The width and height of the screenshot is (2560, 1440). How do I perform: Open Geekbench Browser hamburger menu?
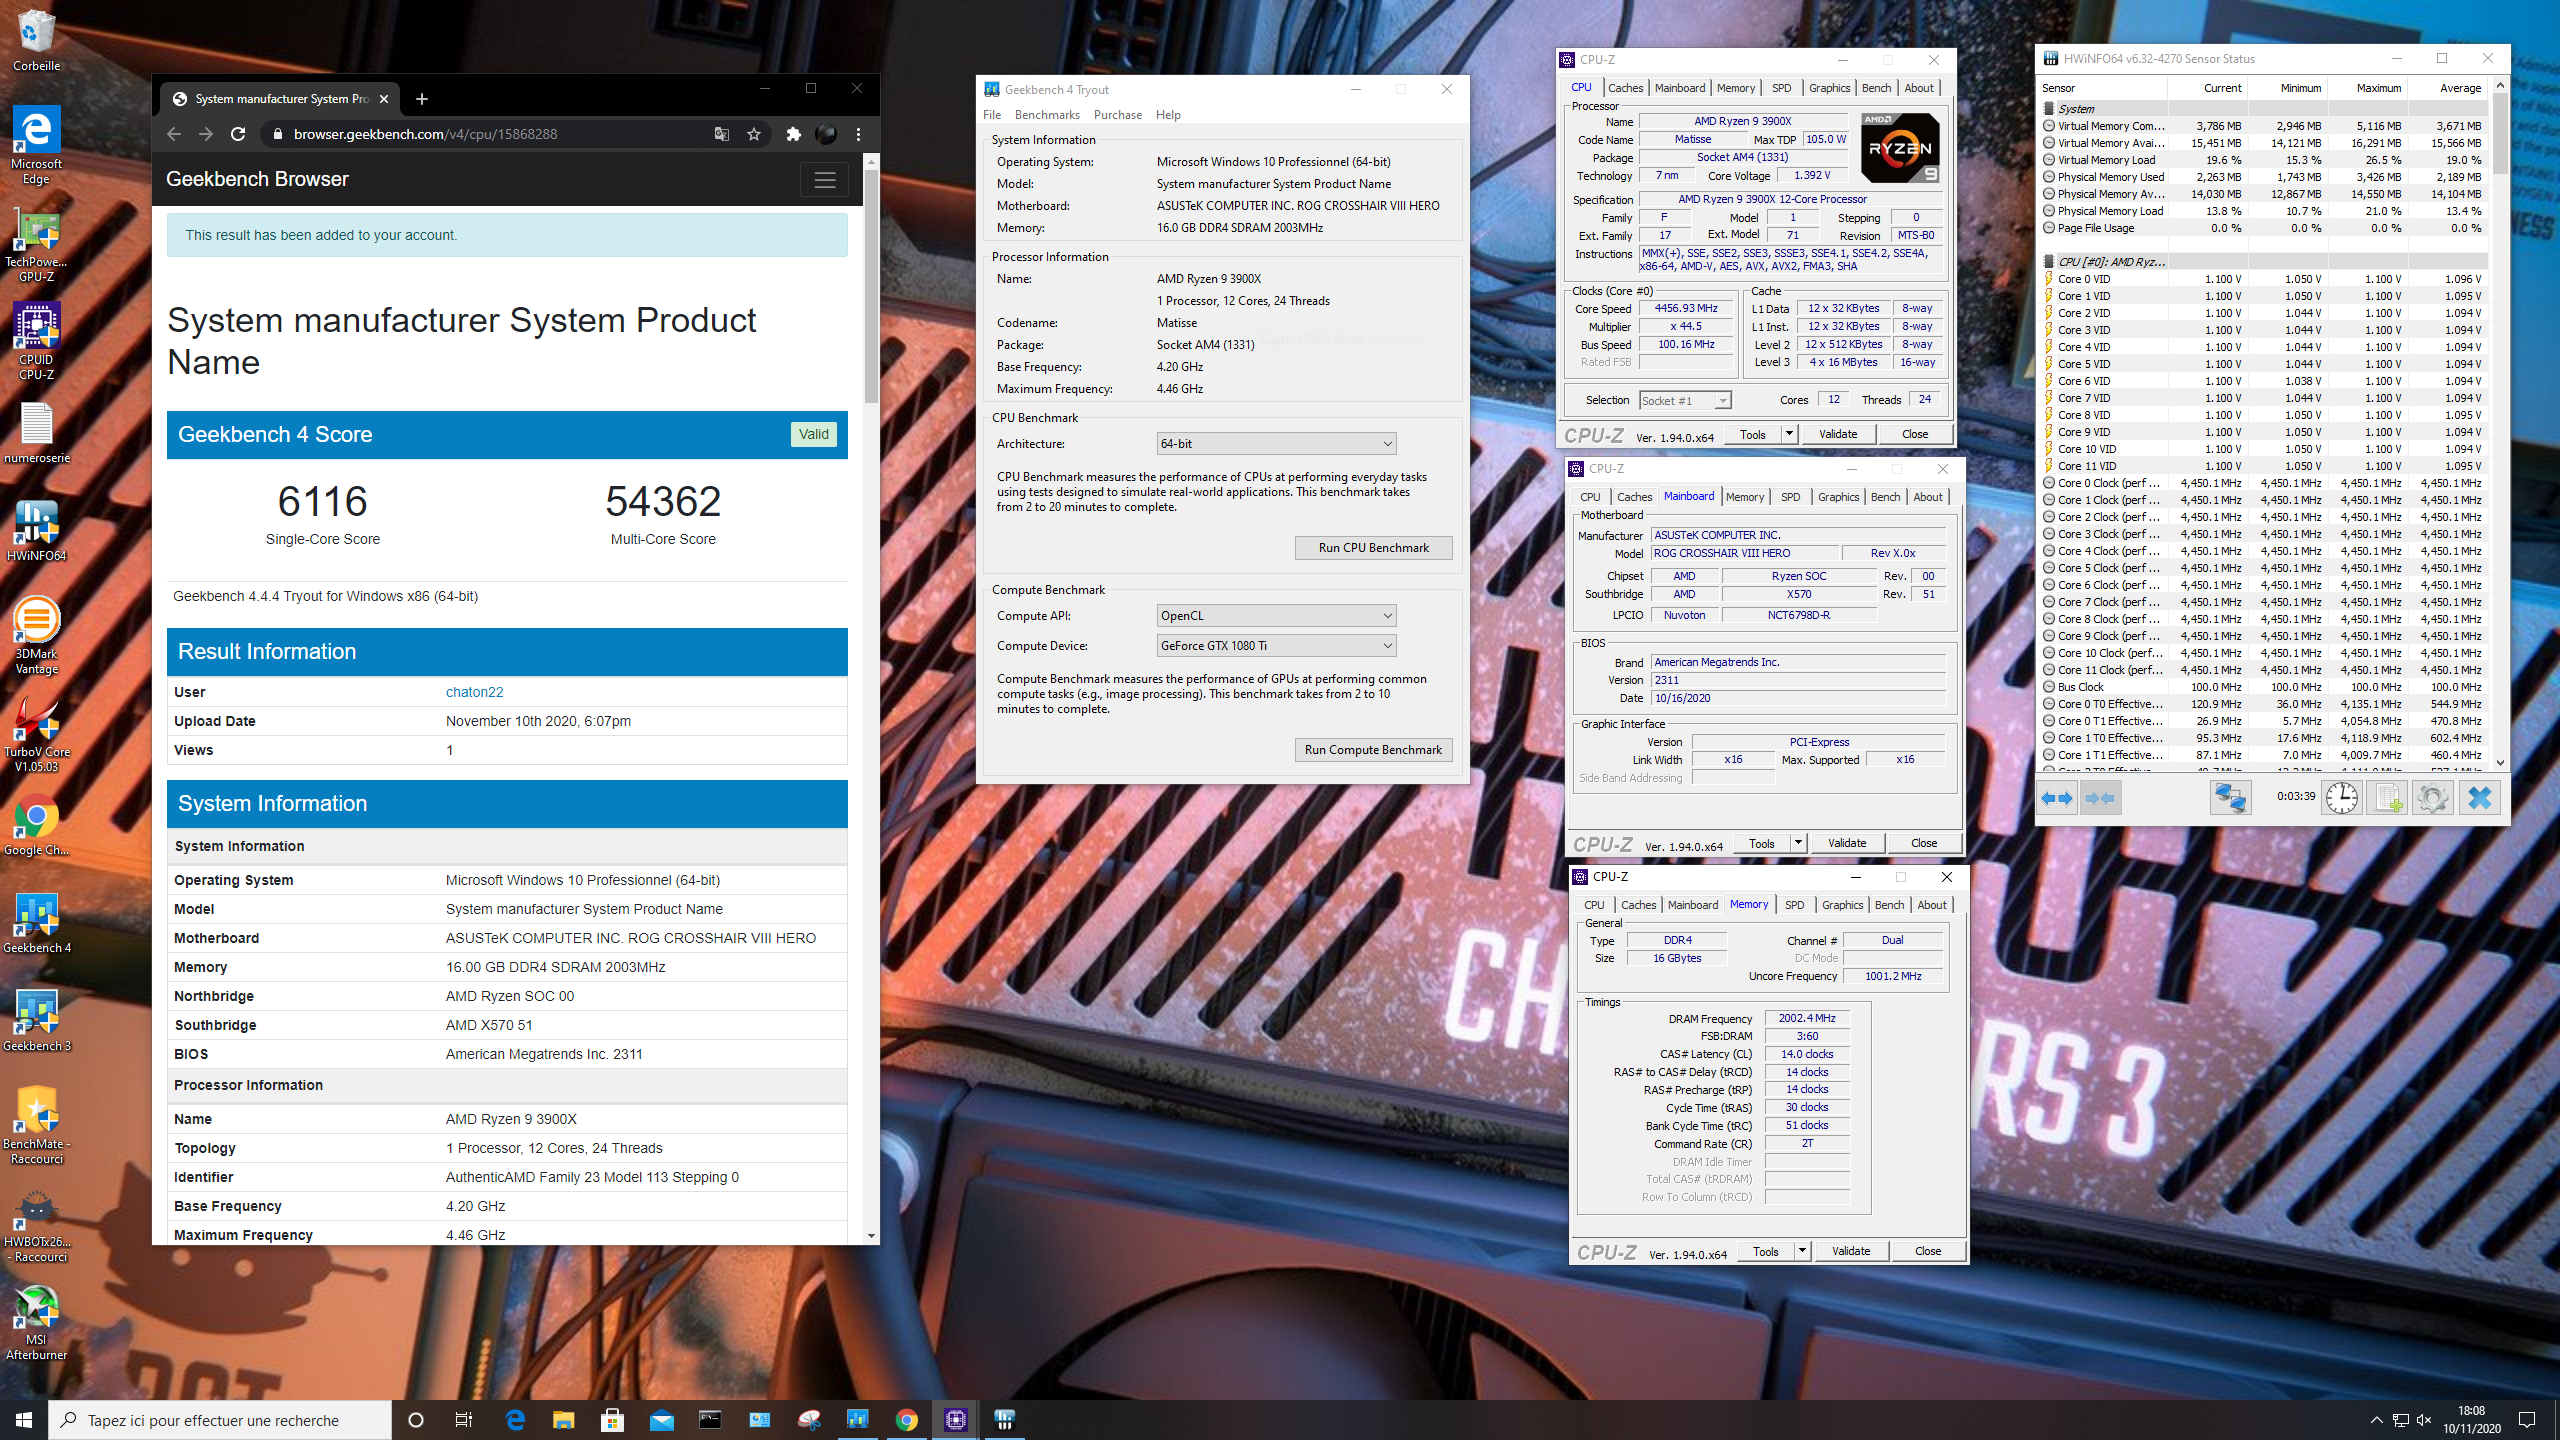coord(825,180)
